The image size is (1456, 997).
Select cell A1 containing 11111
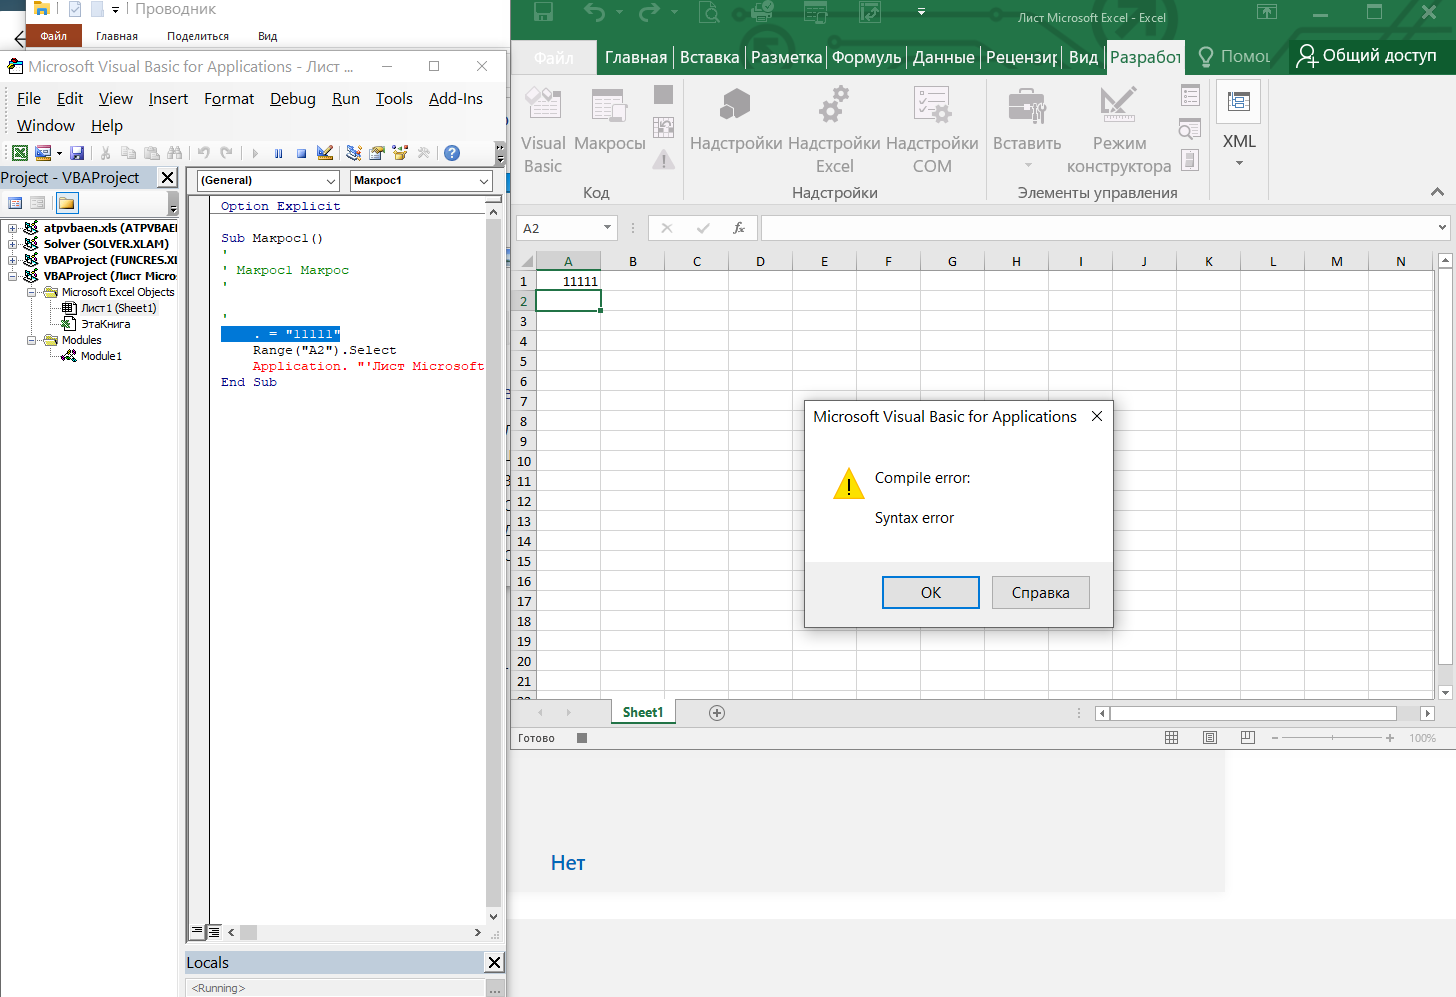[568, 281]
